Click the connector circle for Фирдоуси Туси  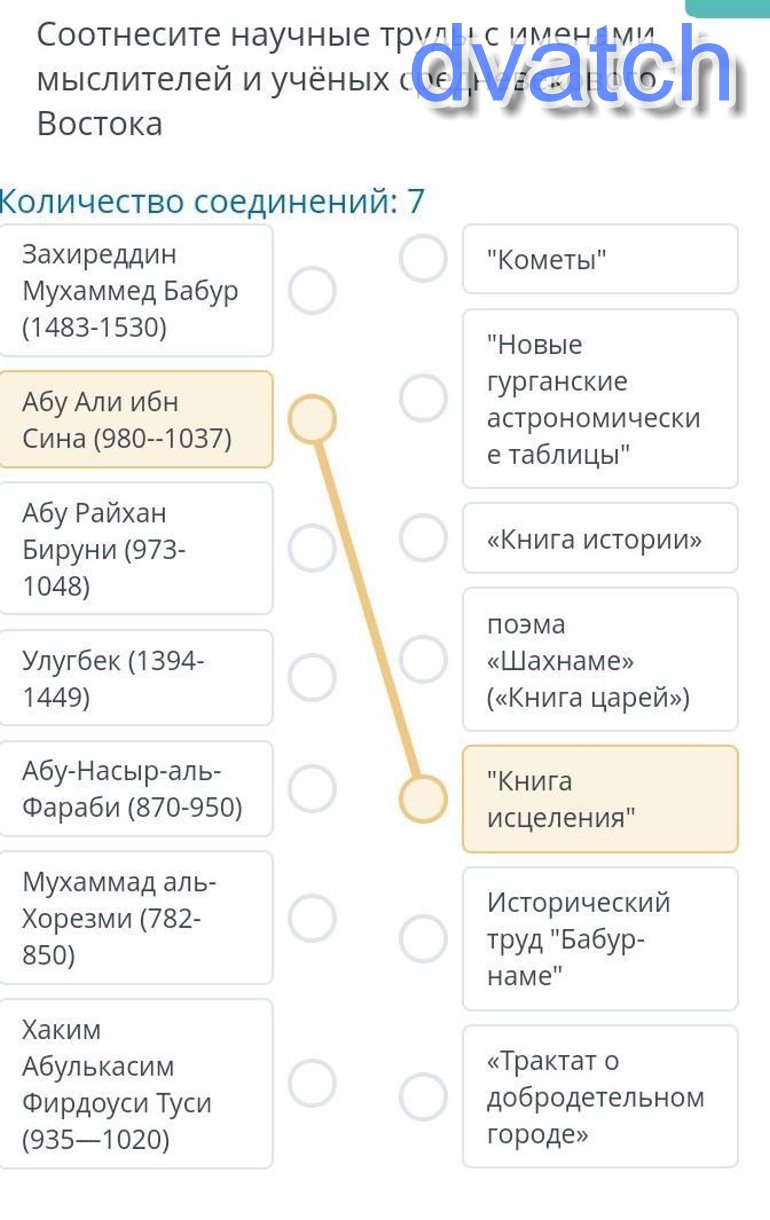(x=312, y=1083)
